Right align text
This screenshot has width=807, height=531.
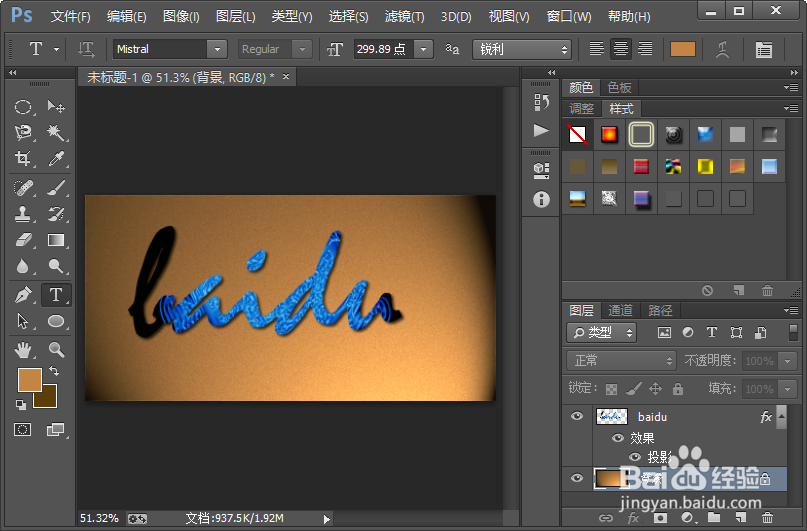(645, 49)
